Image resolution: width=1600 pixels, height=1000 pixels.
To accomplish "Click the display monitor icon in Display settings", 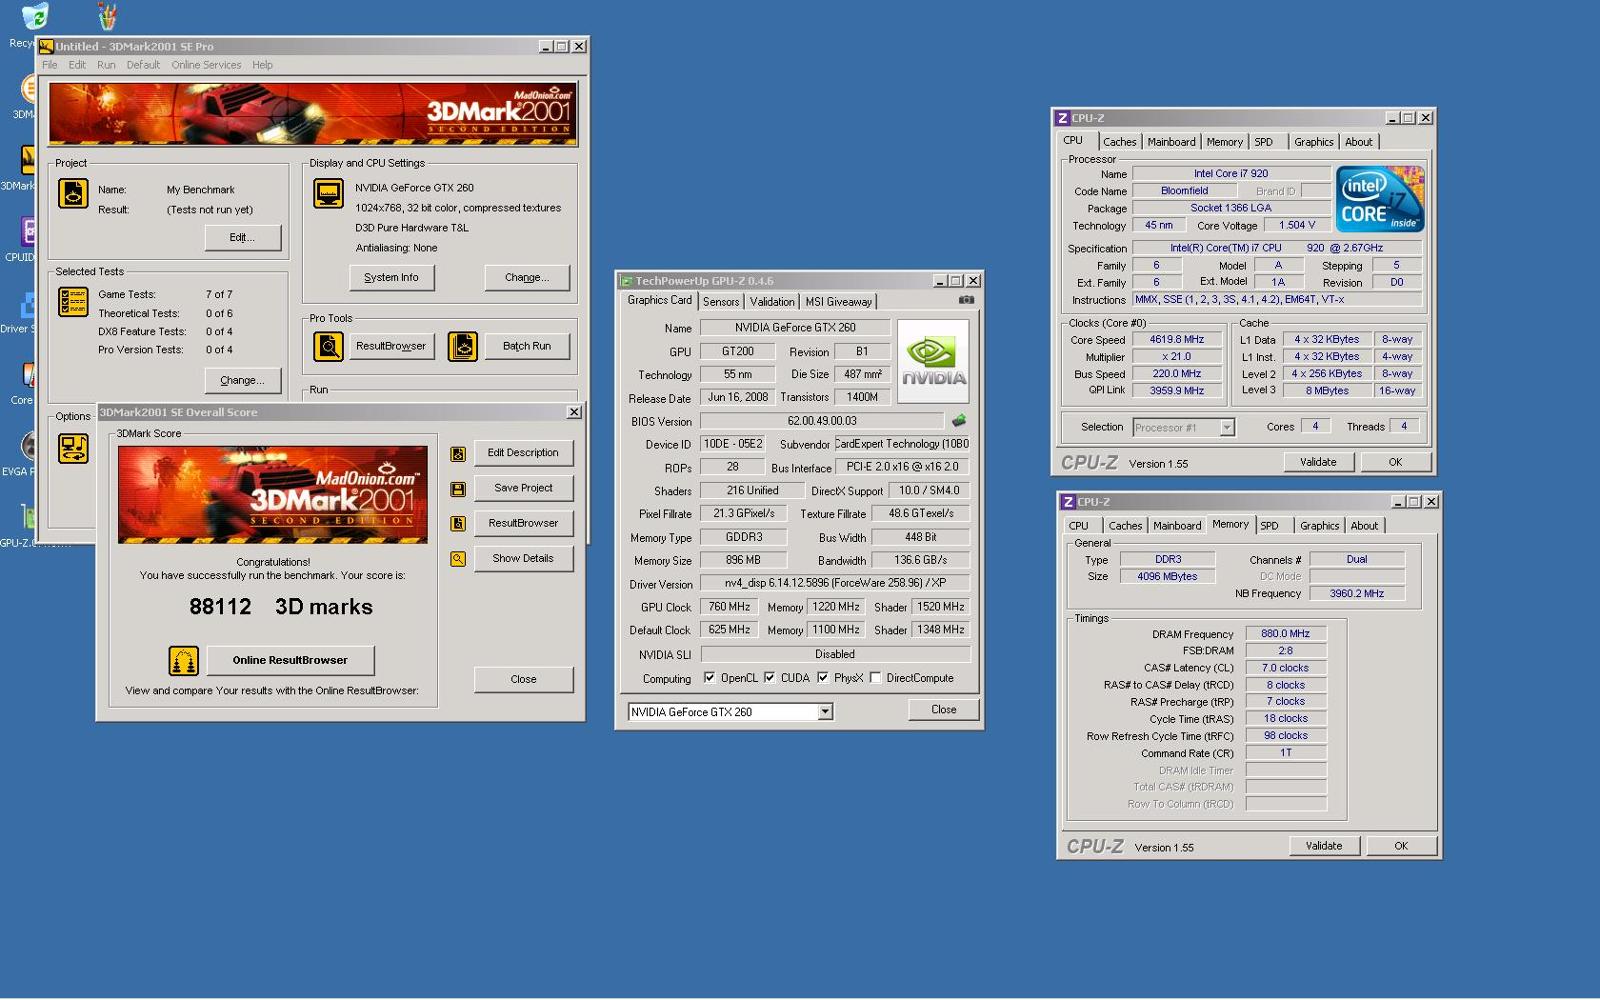I will click(328, 193).
